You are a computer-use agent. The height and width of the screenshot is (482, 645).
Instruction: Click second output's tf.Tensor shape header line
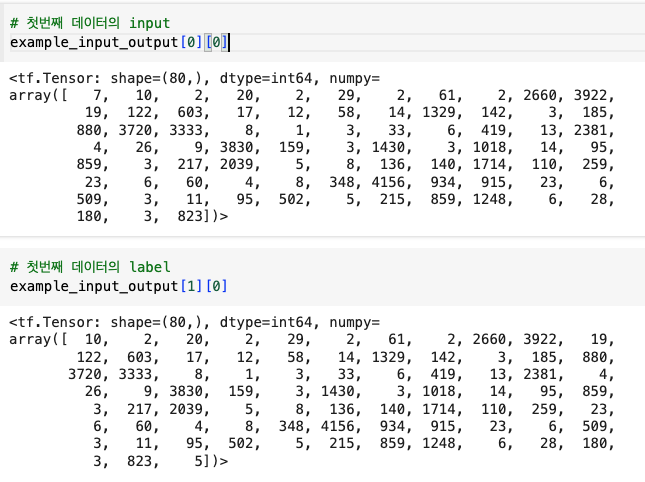[x=195, y=322]
